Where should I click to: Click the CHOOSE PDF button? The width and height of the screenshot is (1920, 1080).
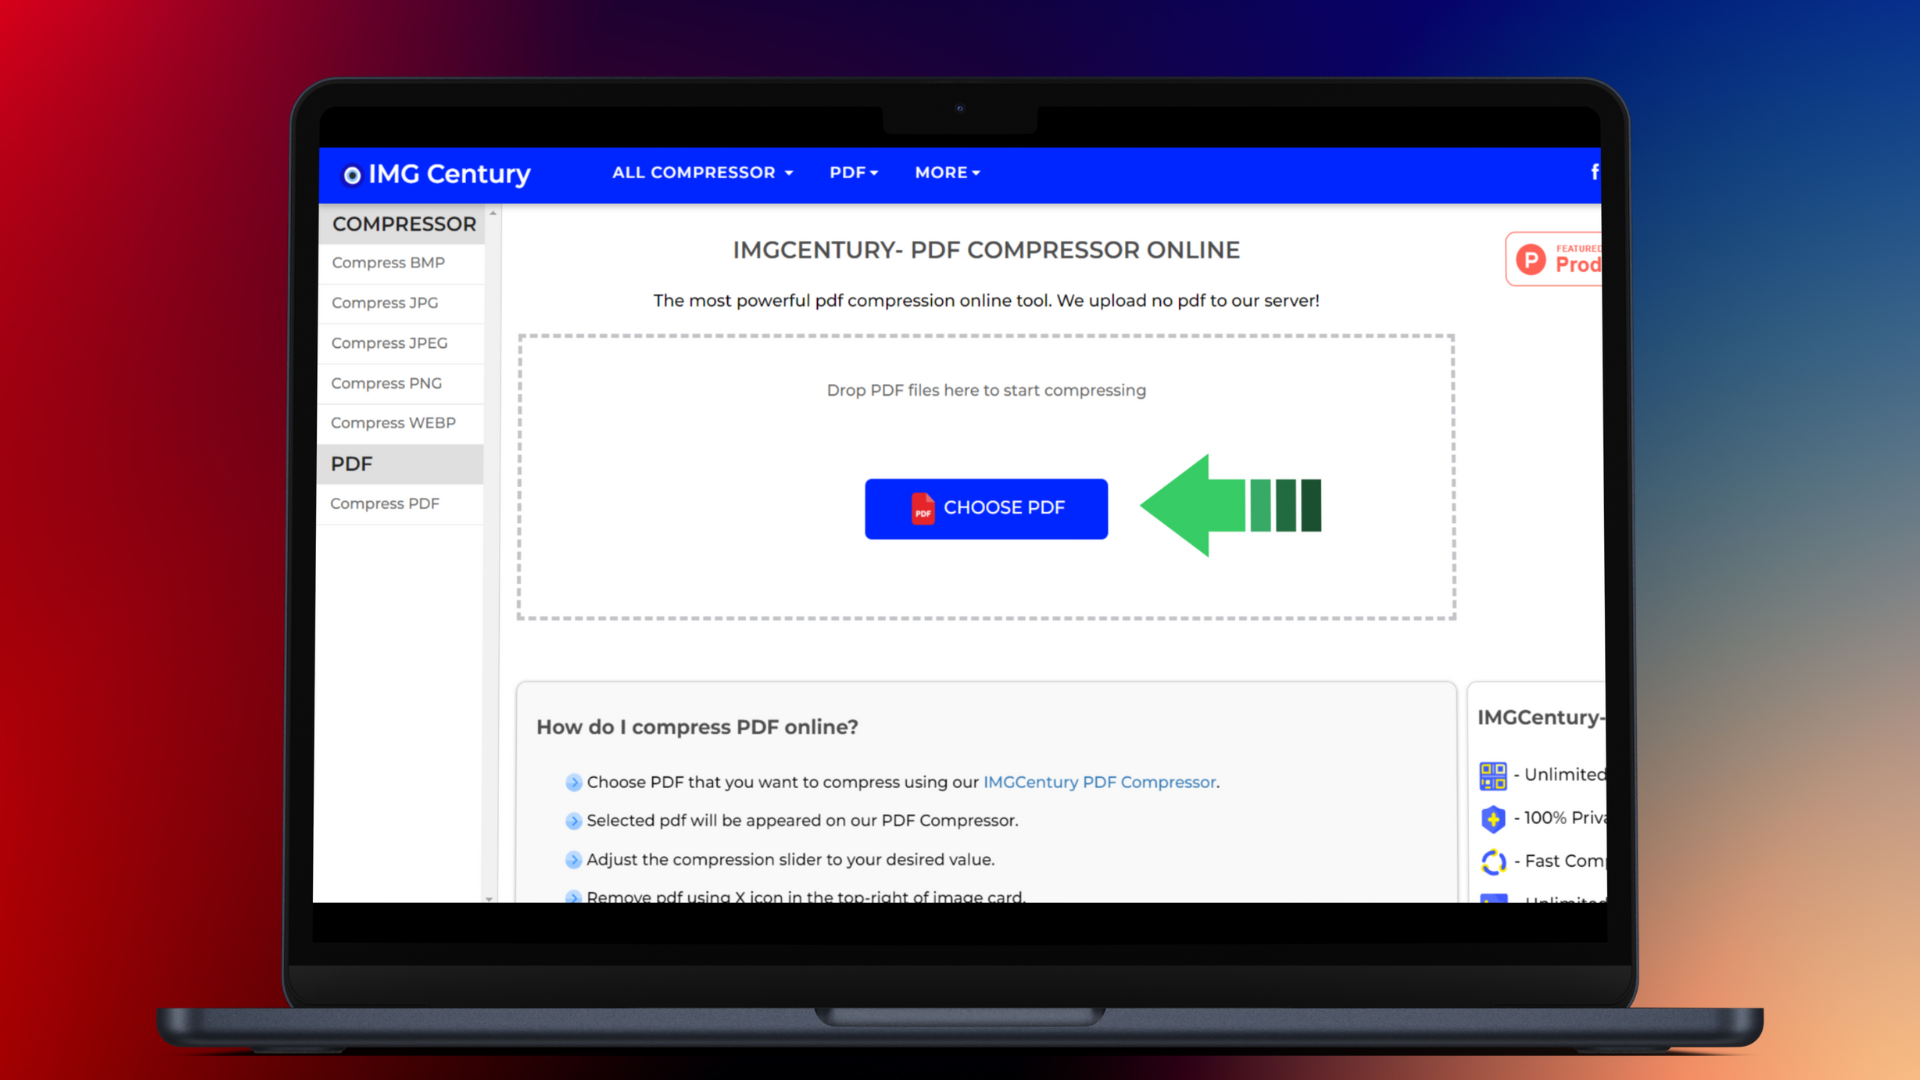pyautogui.click(x=986, y=508)
